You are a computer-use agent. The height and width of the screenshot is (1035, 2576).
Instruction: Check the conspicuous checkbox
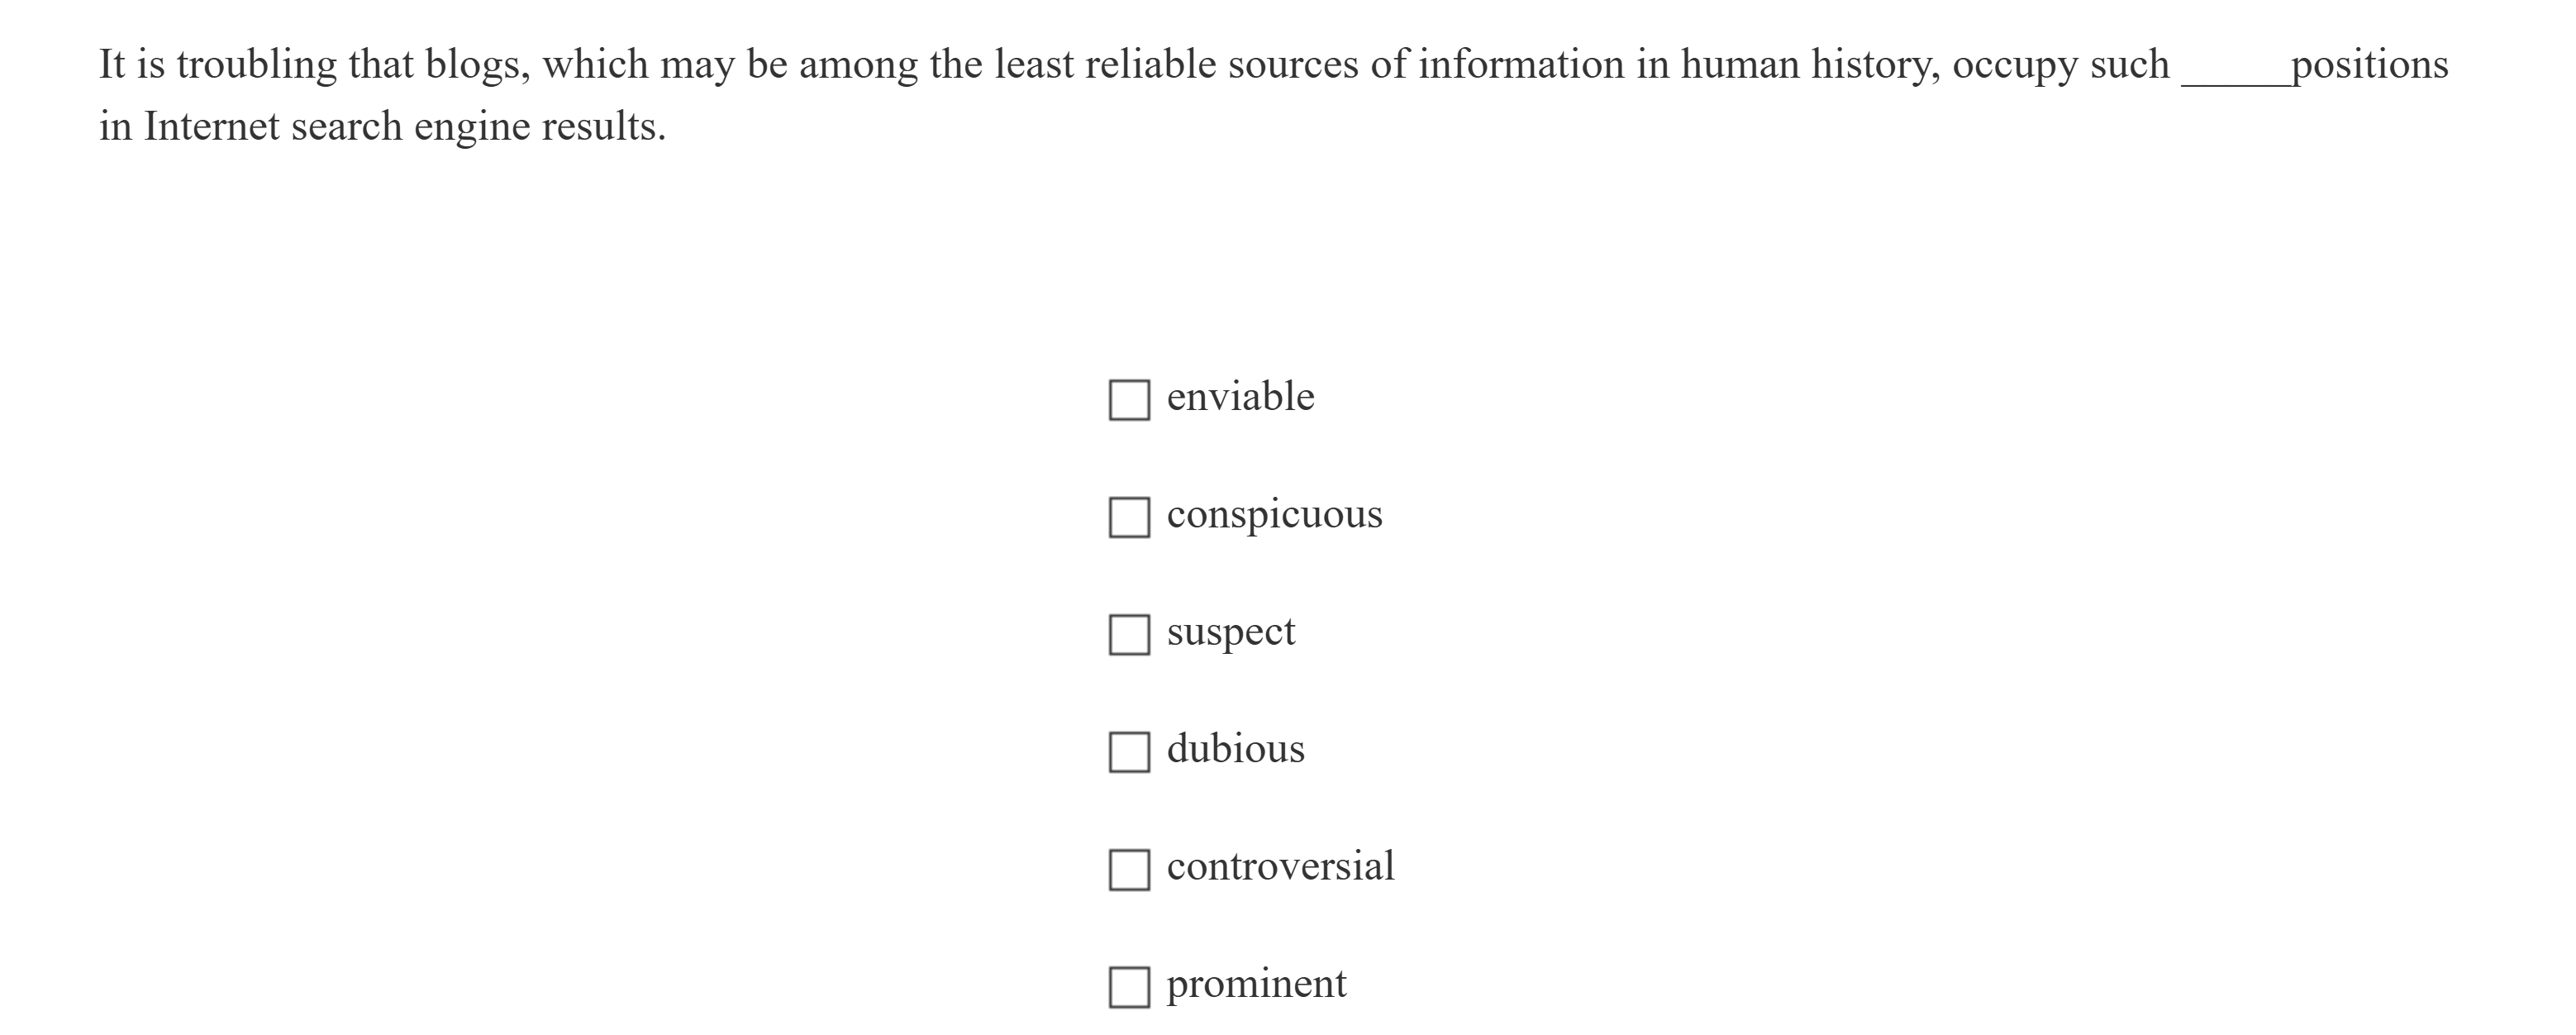click(x=1131, y=517)
